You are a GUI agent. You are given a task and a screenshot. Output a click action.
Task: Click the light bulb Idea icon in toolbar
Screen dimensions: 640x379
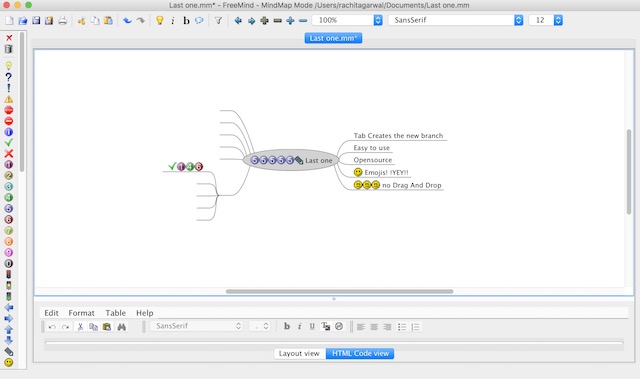[x=160, y=20]
